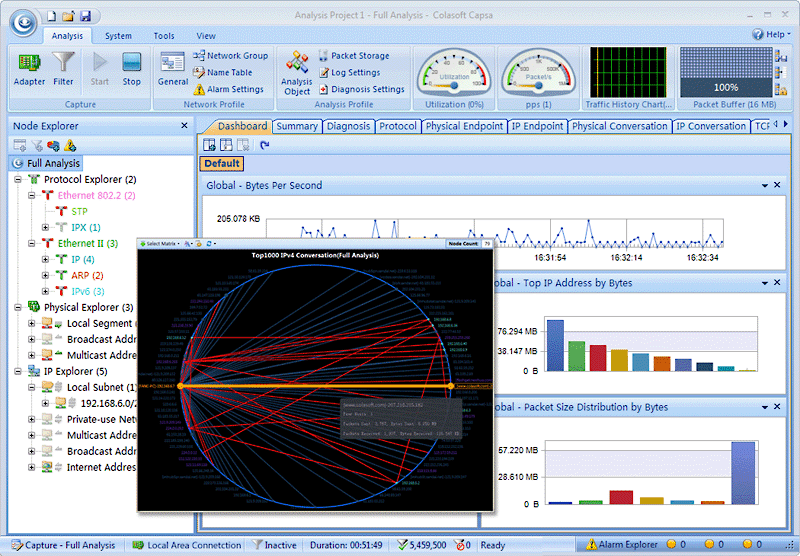Click the Default dashboard button
The width and height of the screenshot is (800, 556).
click(x=222, y=164)
